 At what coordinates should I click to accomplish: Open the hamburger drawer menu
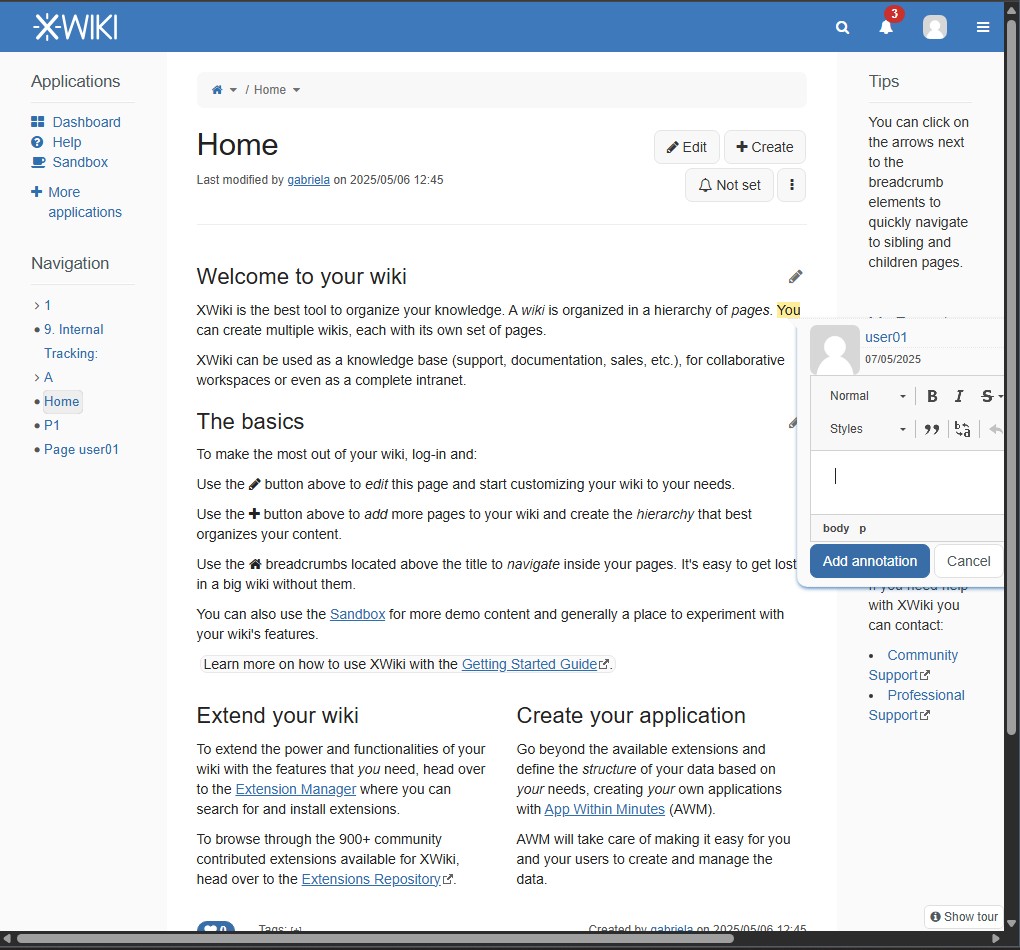983,27
